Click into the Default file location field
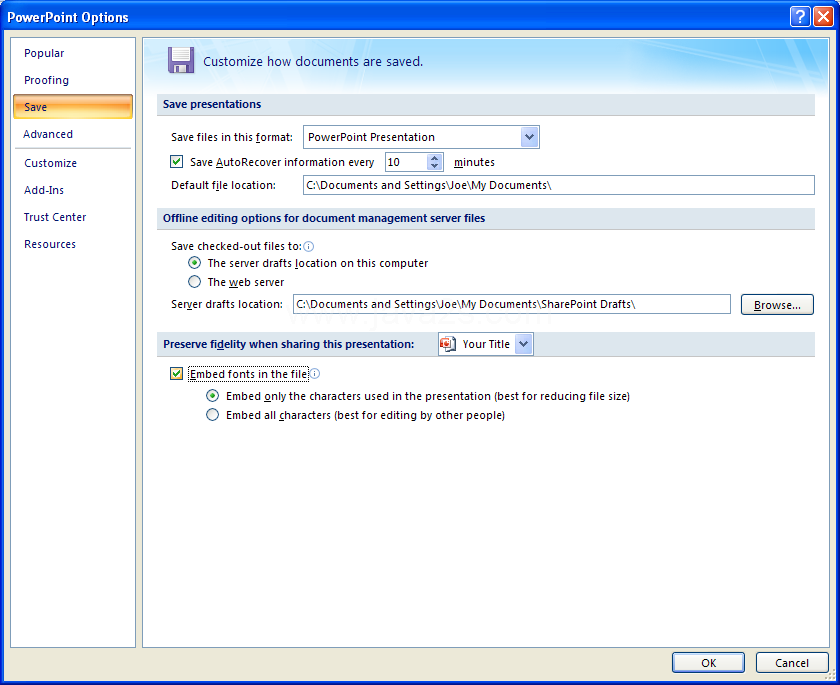This screenshot has width=840, height=685. tap(559, 185)
